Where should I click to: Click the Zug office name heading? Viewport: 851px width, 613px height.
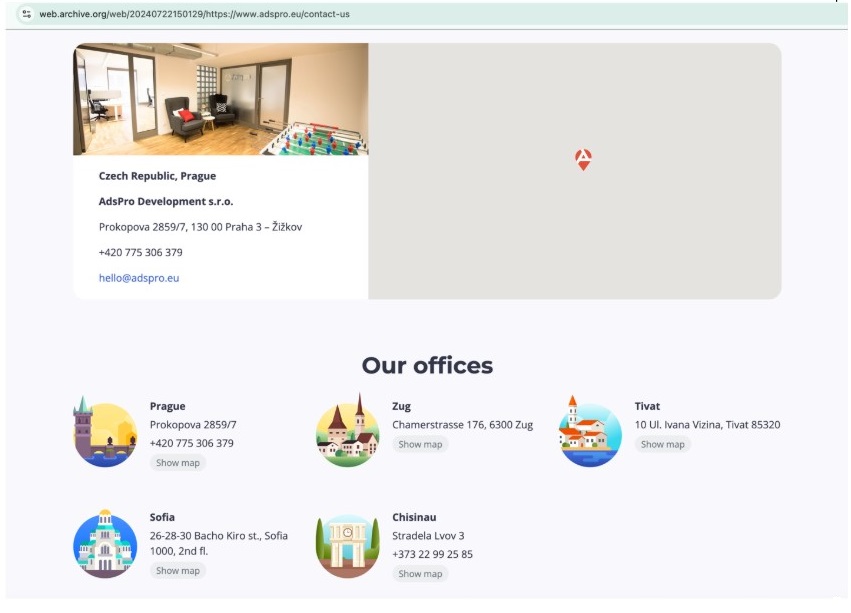[x=401, y=406]
